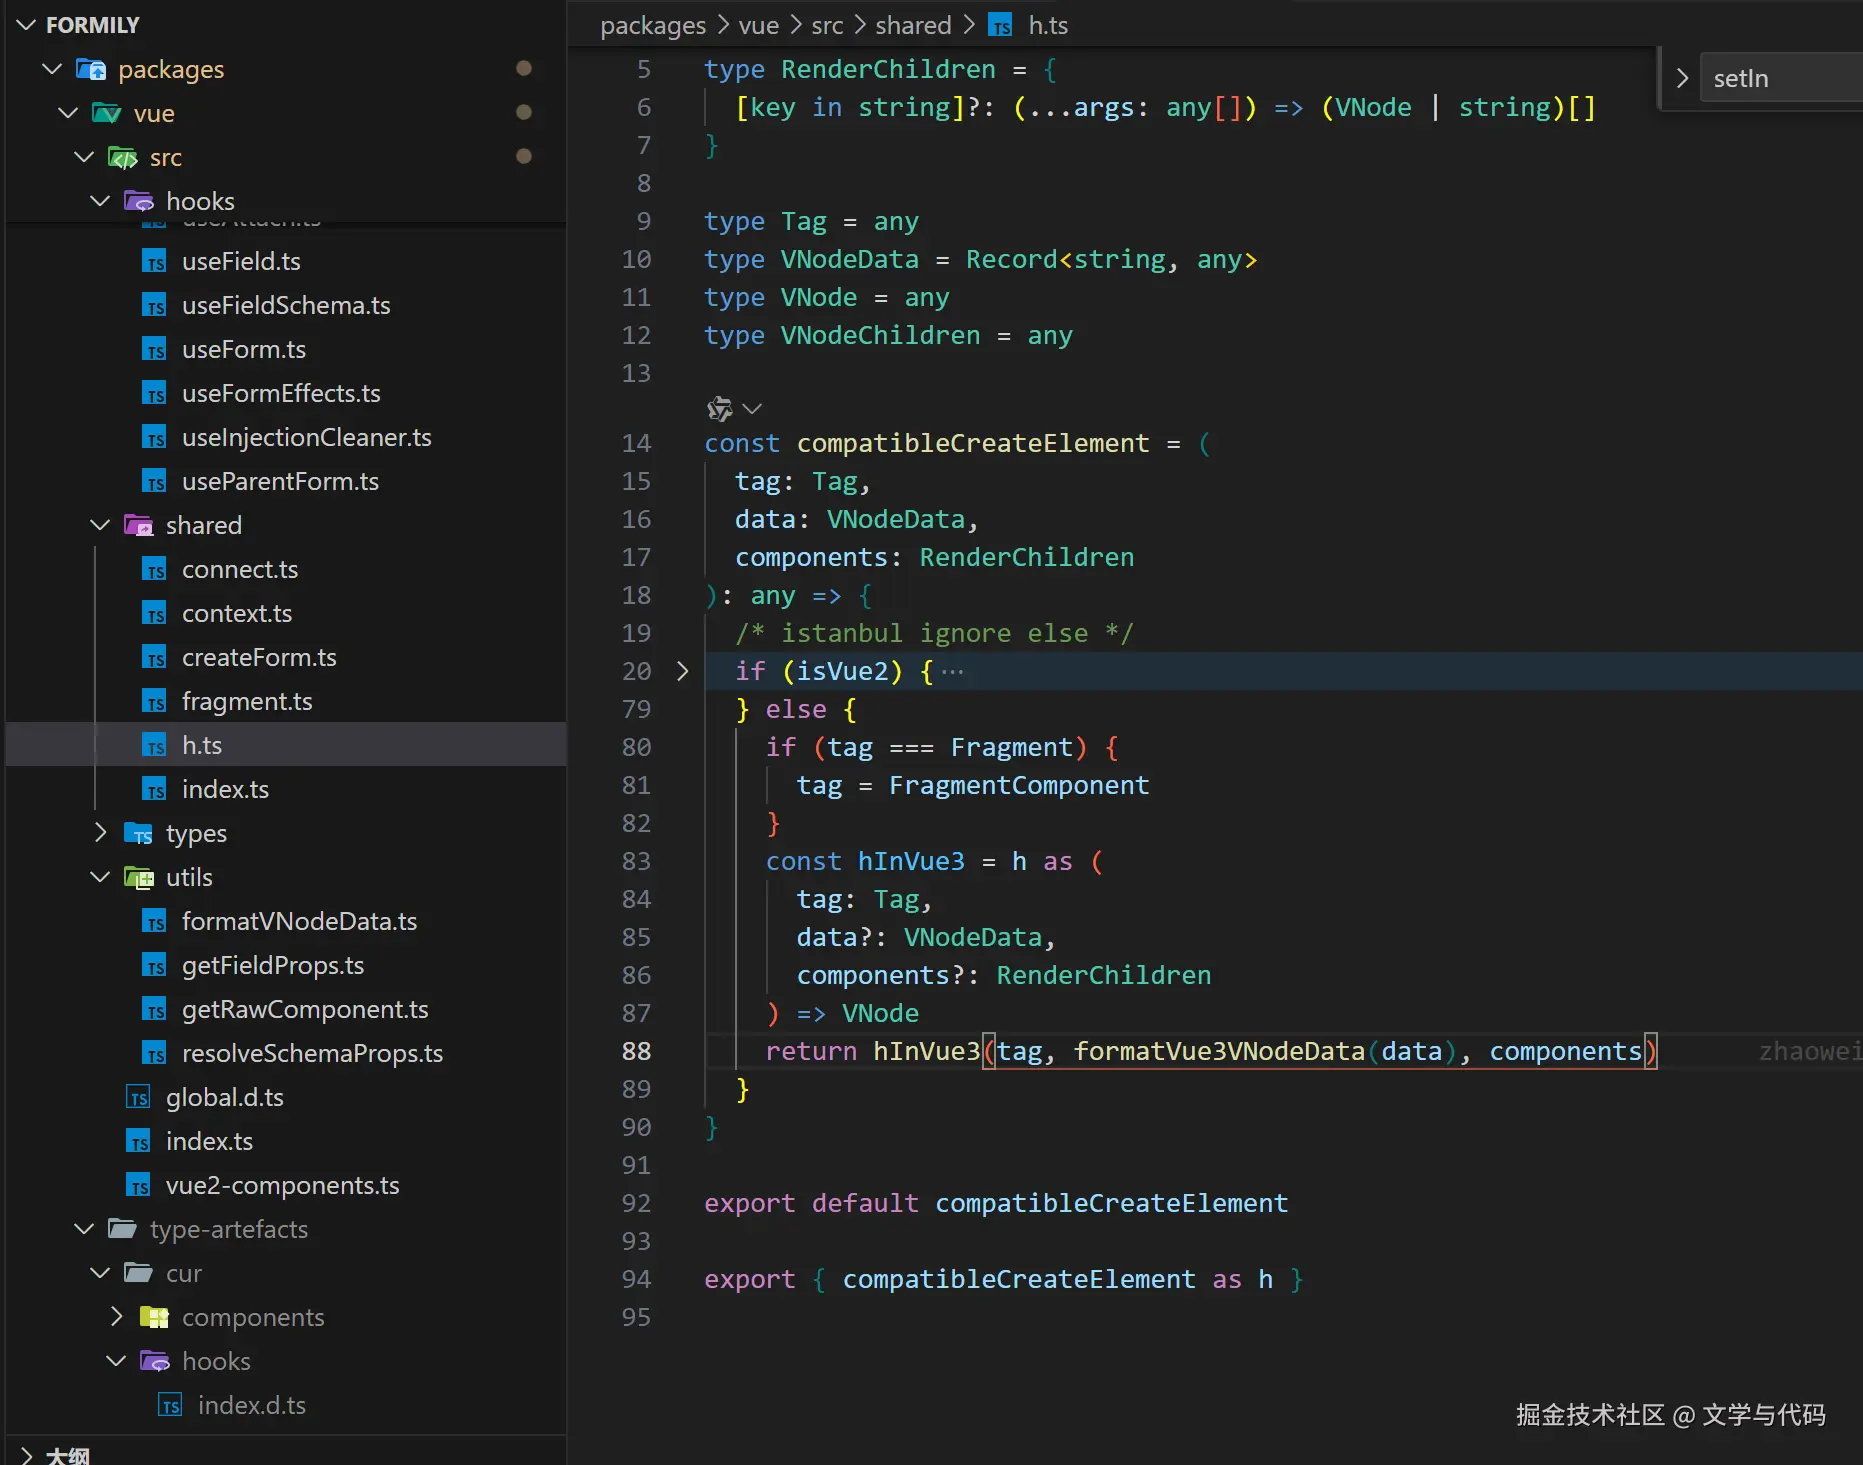Image resolution: width=1863 pixels, height=1465 pixels.
Task: Click the 'packages' breadcrumb segment
Action: 653,25
